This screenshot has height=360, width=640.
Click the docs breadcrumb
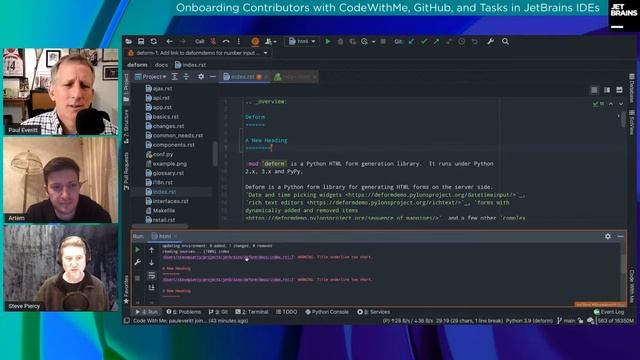pos(161,65)
